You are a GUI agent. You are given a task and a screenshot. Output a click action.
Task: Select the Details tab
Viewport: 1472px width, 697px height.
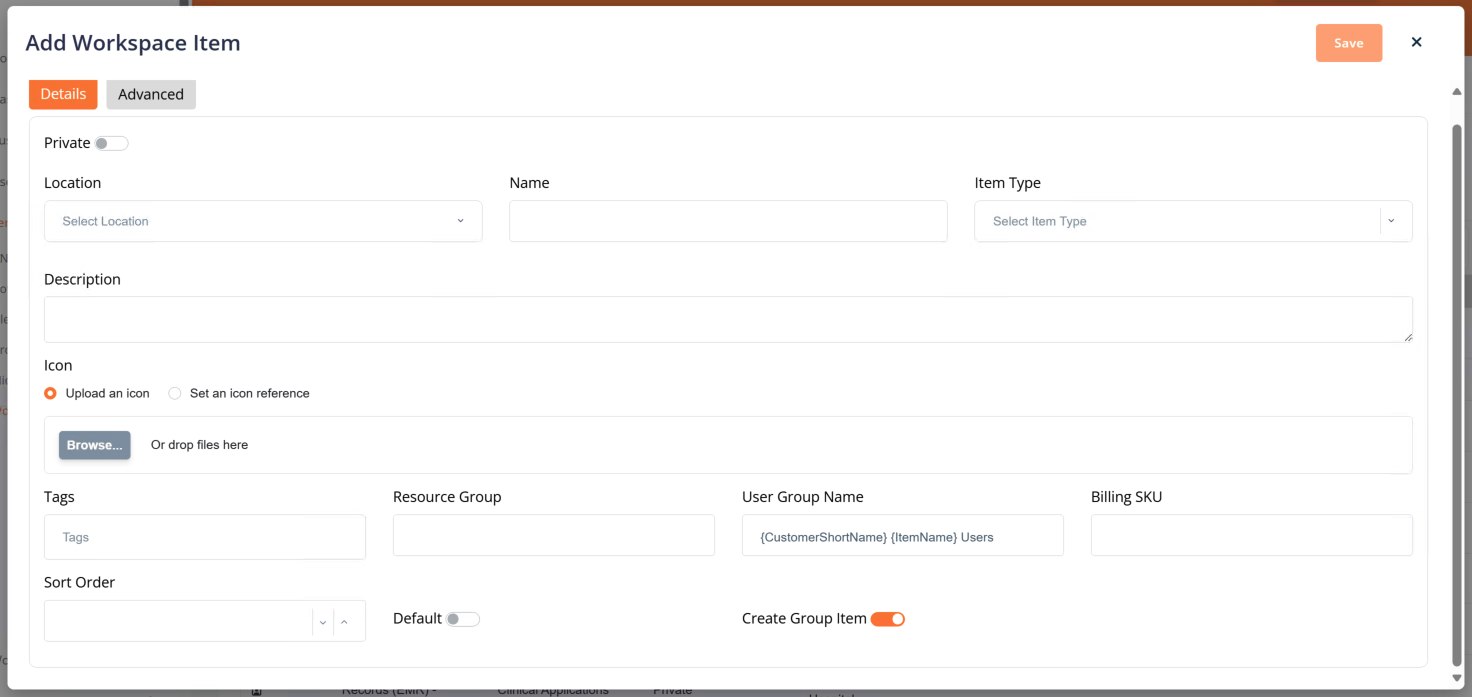click(63, 94)
